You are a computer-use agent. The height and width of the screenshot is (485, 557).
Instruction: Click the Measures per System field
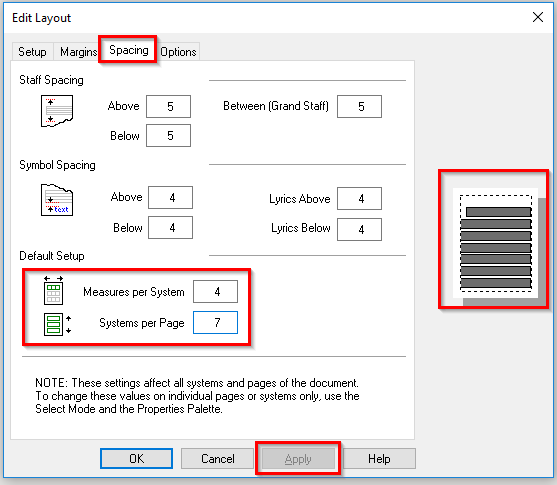[216, 292]
